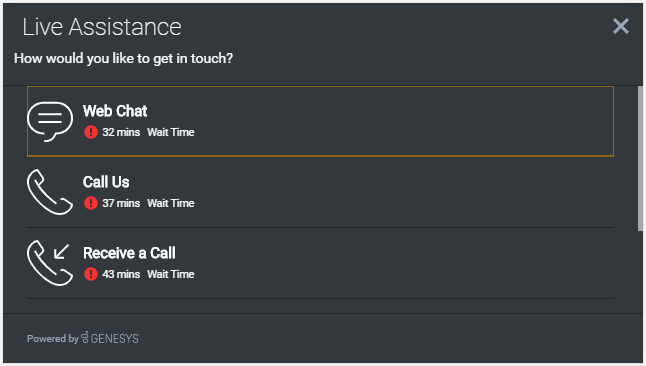
Task: Click the red alert icon under Receive a Call
Action: 91,274
